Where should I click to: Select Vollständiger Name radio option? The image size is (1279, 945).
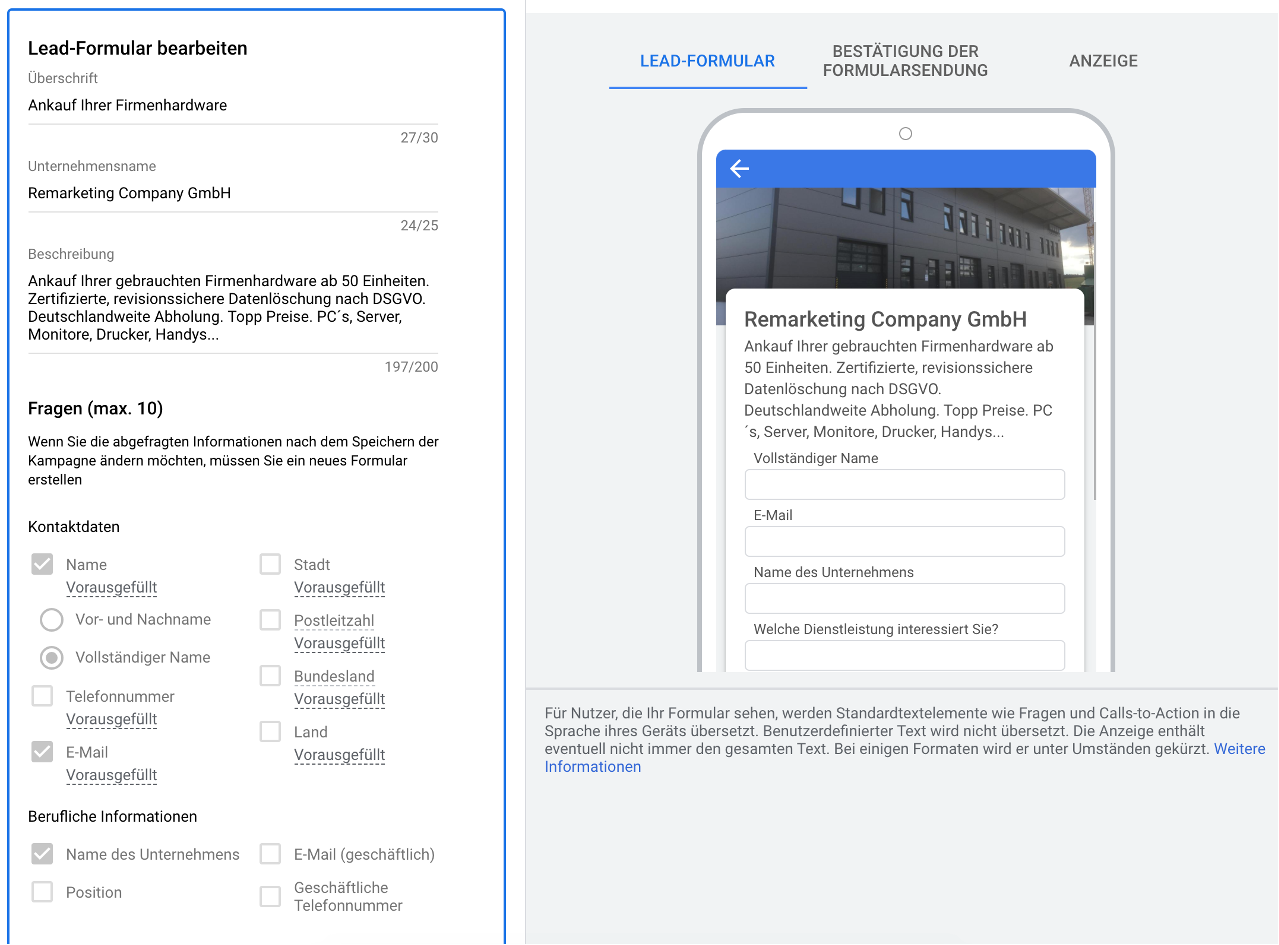[x=51, y=658]
